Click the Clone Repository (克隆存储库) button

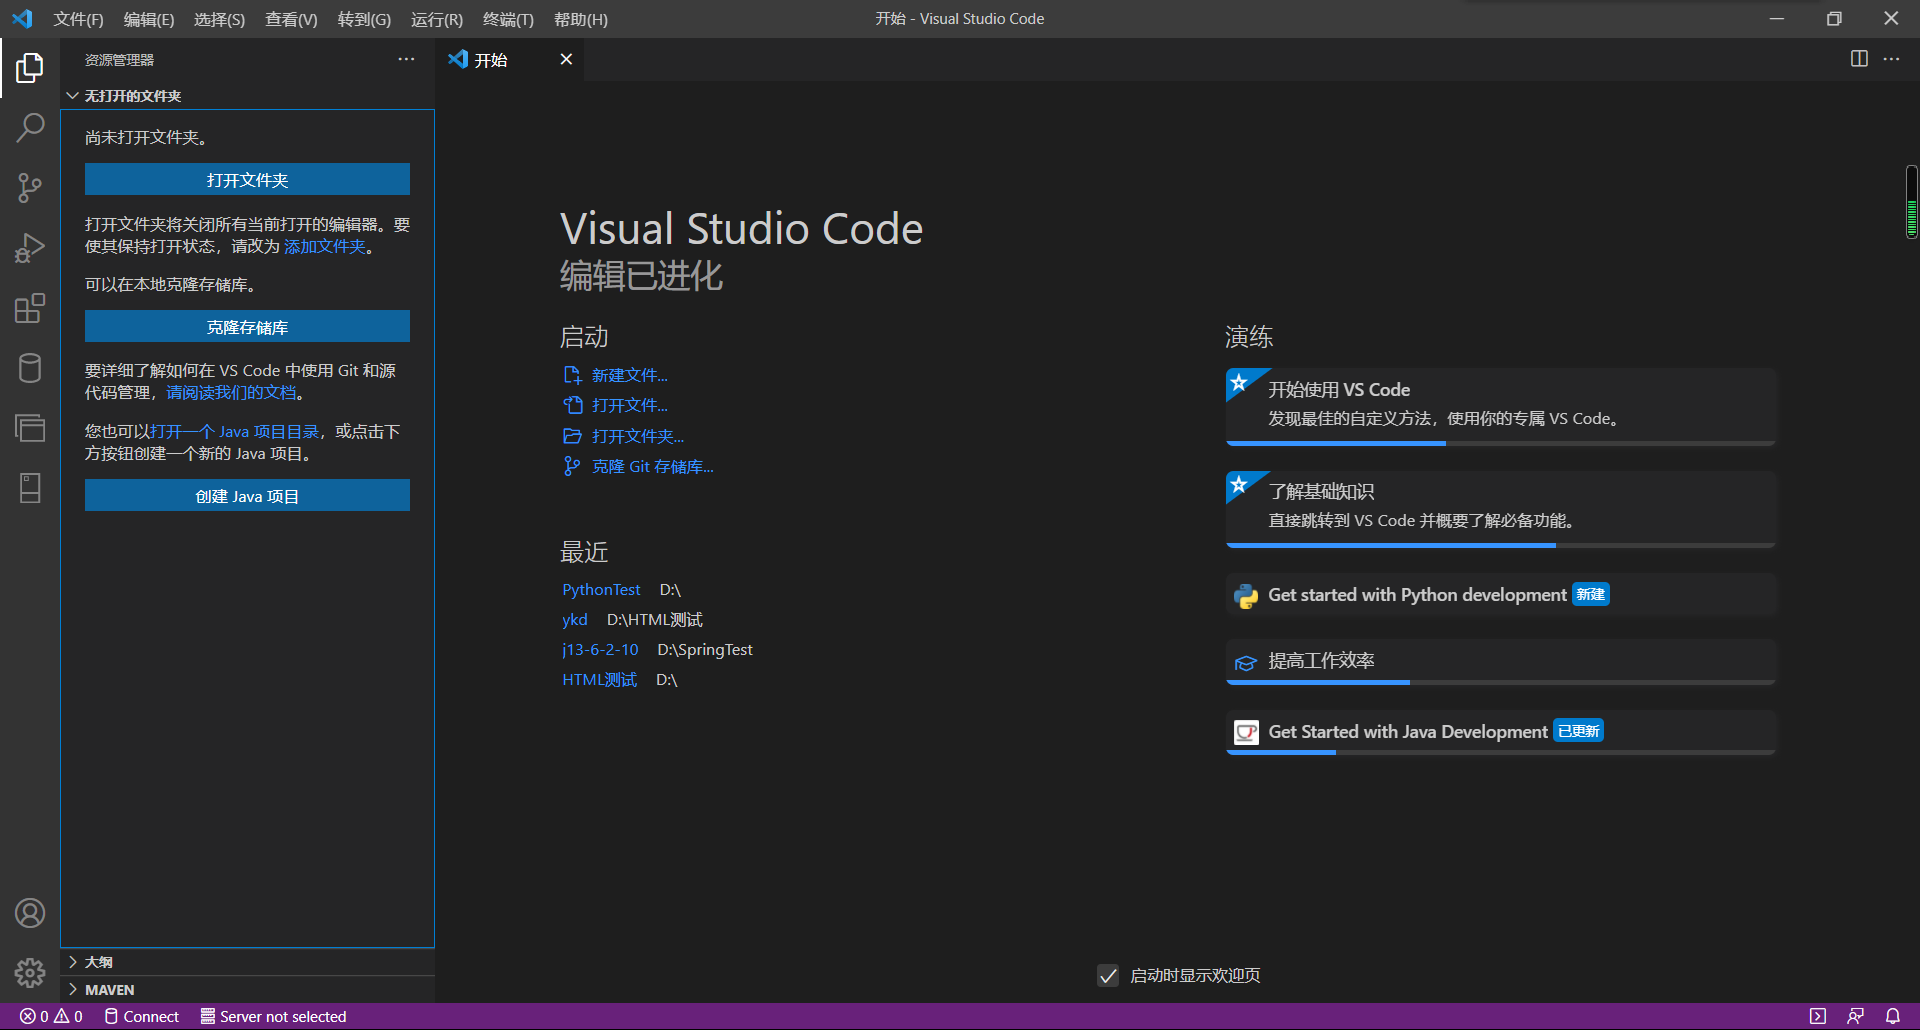click(247, 327)
